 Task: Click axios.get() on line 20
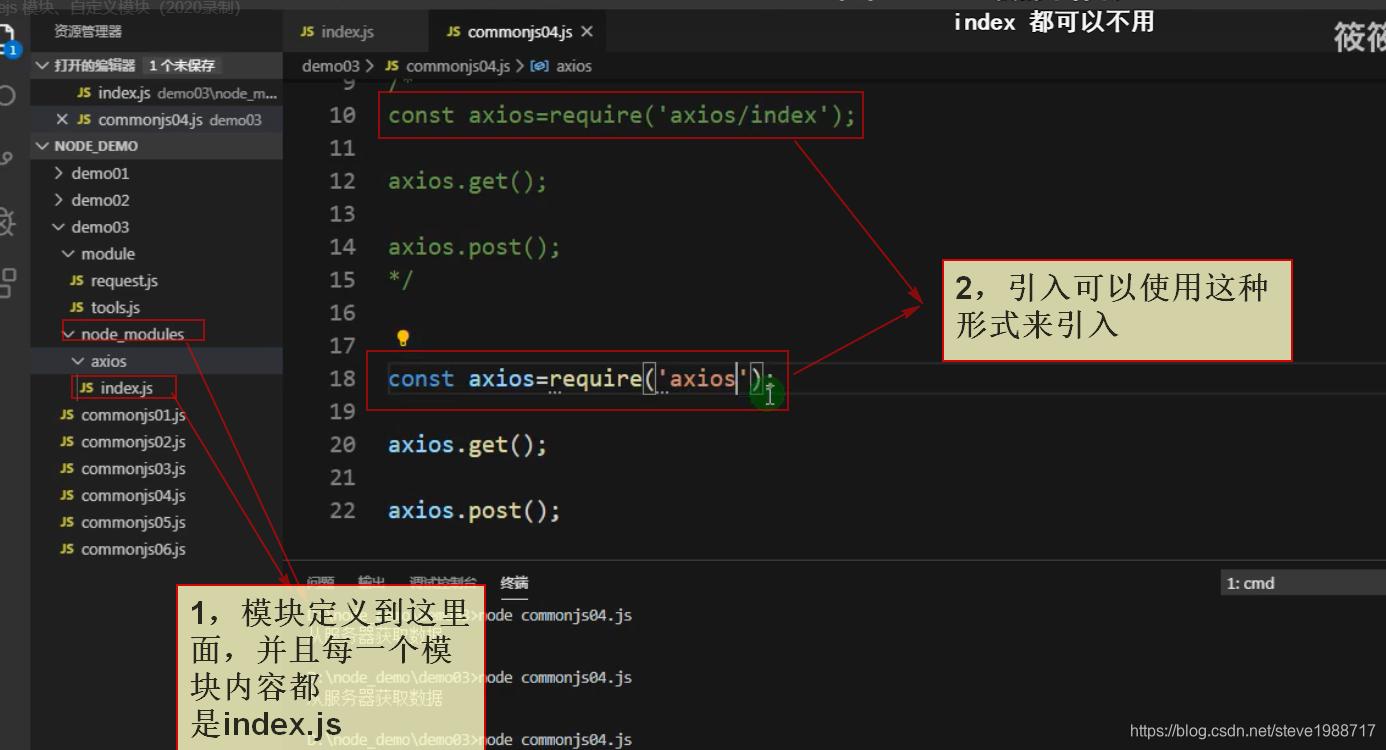click(468, 445)
